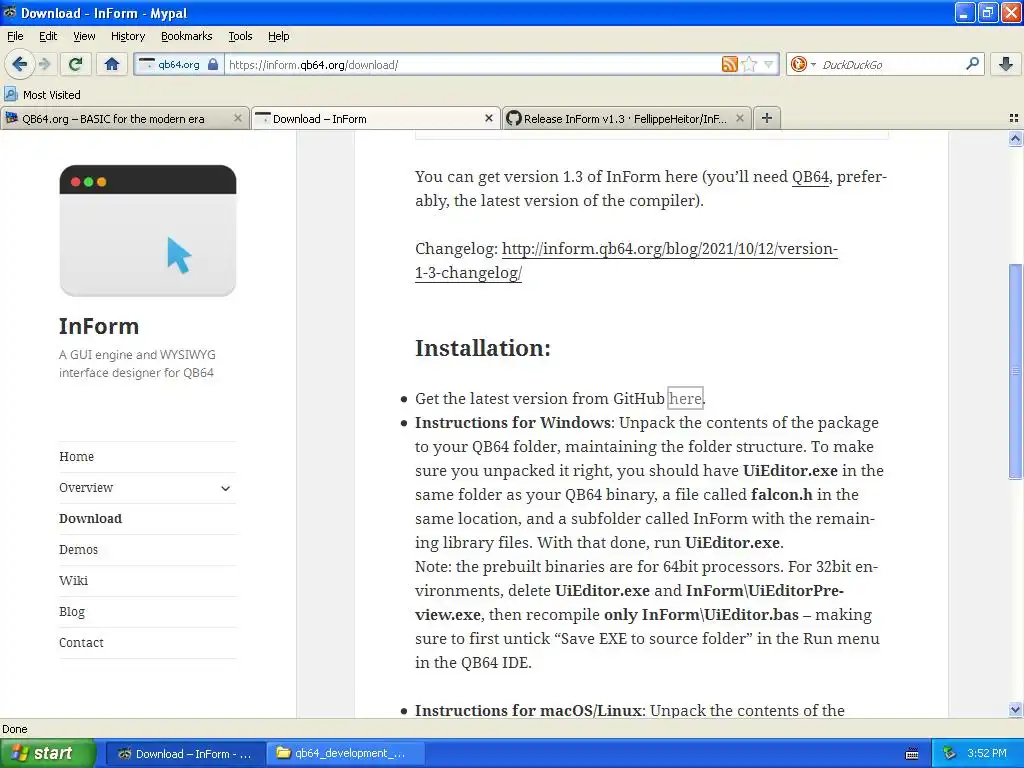This screenshot has width=1024, height=768.
Task: Open the Edit menu
Action: [x=48, y=36]
